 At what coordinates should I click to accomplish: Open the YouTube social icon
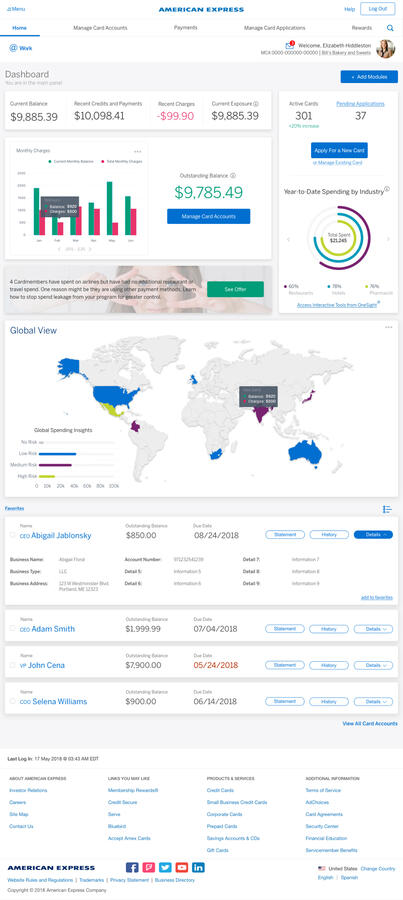pos(181,867)
